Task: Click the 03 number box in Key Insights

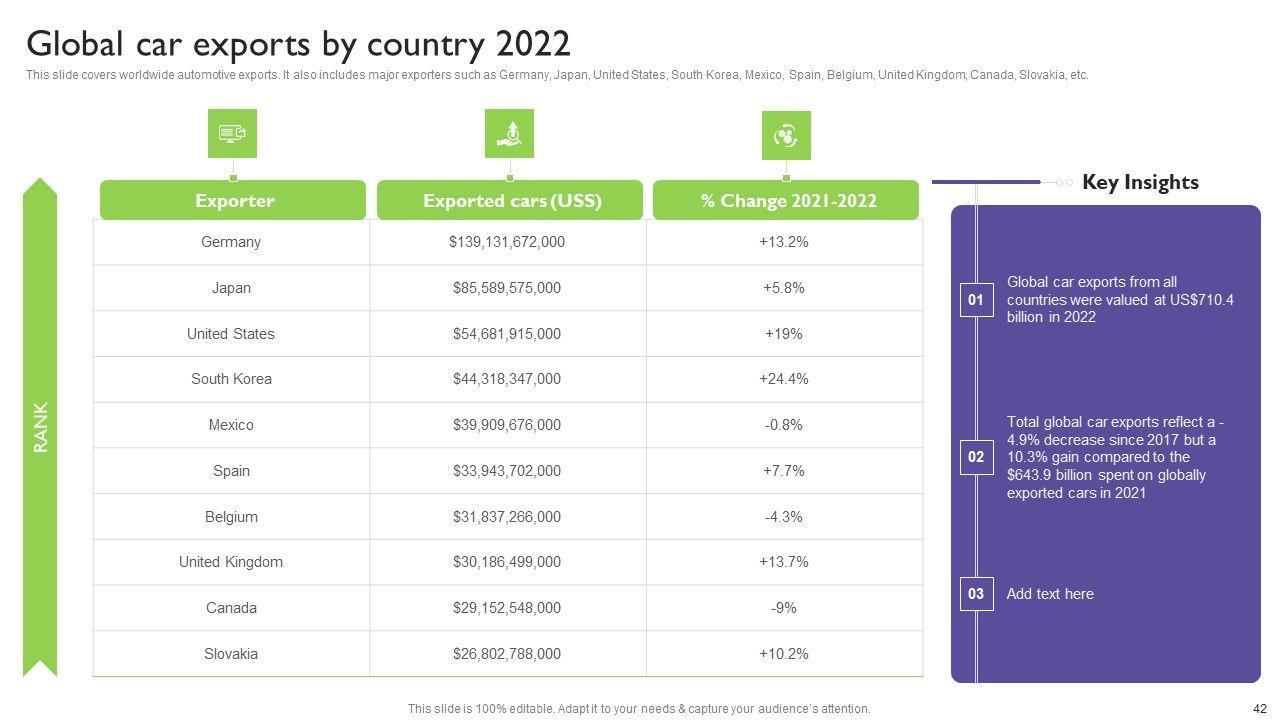Action: (976, 594)
